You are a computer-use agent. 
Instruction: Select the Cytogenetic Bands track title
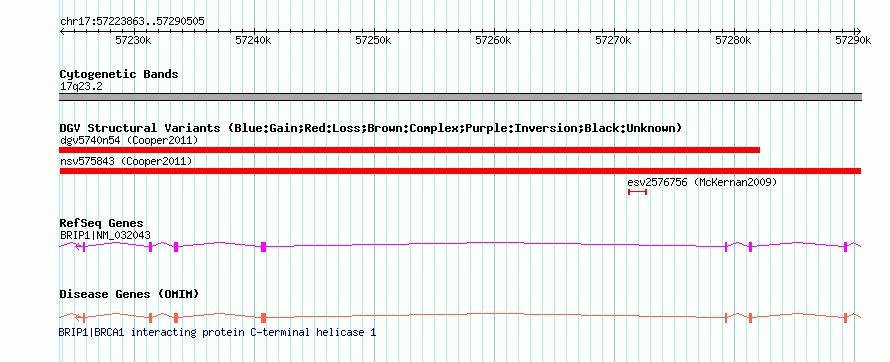click(119, 74)
